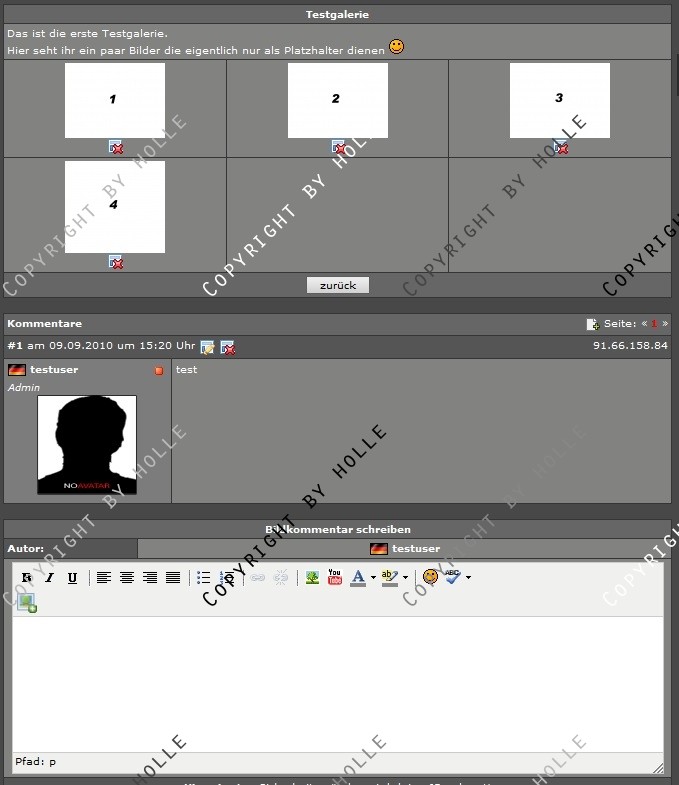Toggle bold formatting in the editor
This screenshot has height=785, width=679.
tap(27, 577)
